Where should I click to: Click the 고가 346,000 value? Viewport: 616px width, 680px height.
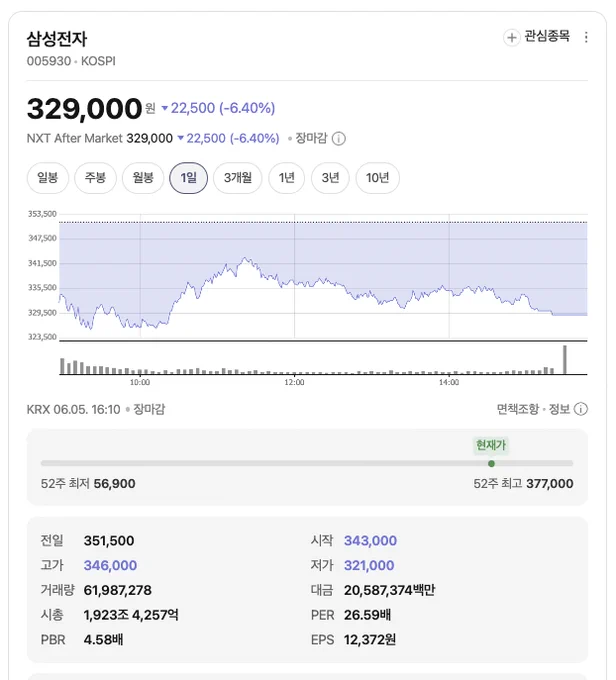[110, 566]
